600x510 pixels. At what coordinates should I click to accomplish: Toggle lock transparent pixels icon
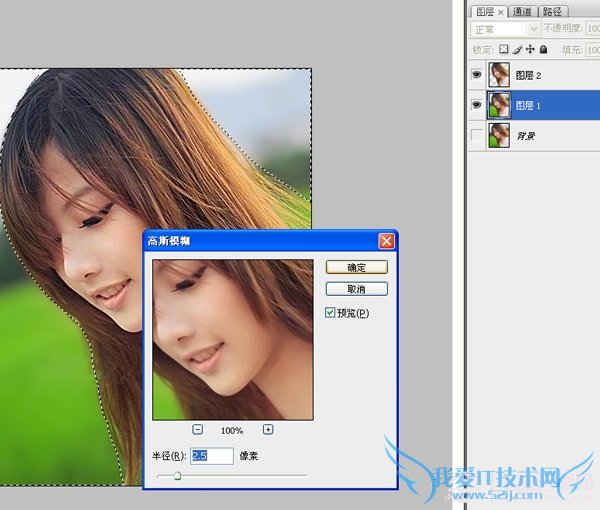(504, 49)
